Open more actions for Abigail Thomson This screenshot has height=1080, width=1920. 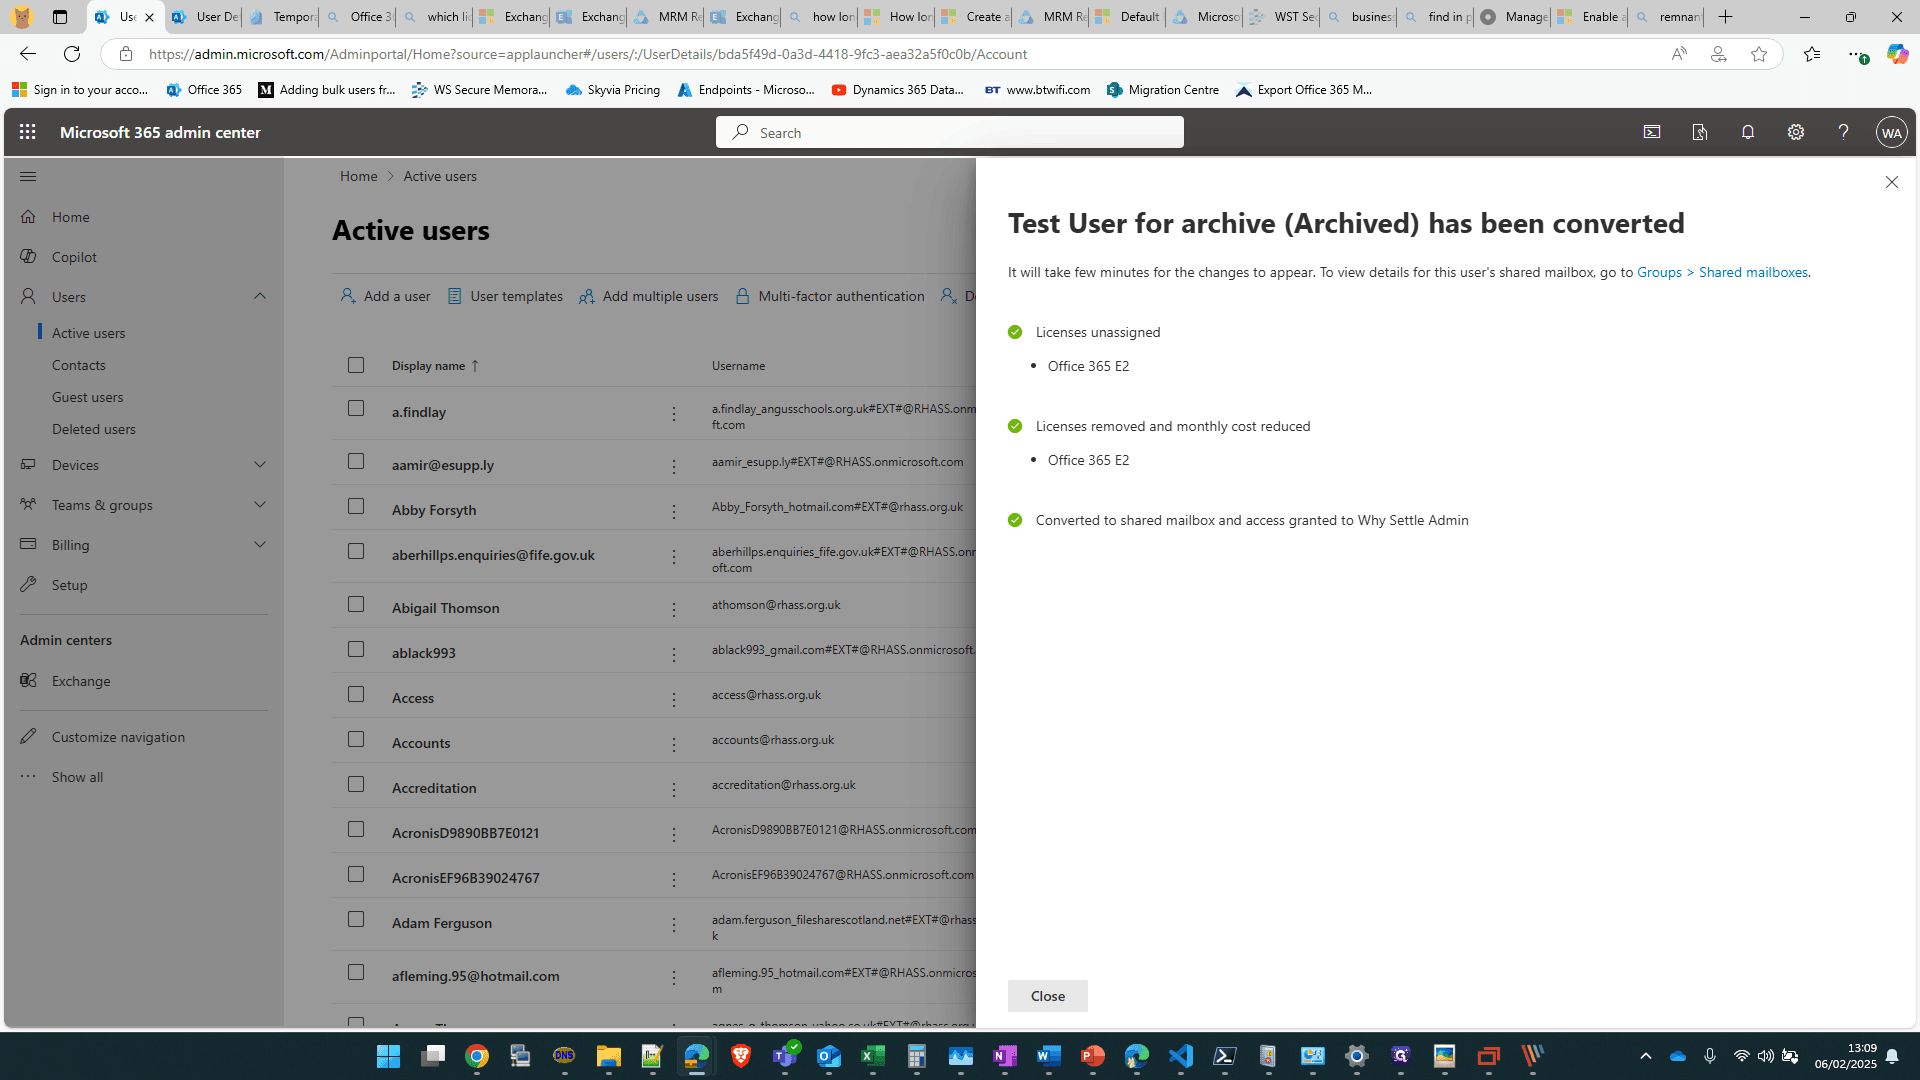tap(674, 609)
